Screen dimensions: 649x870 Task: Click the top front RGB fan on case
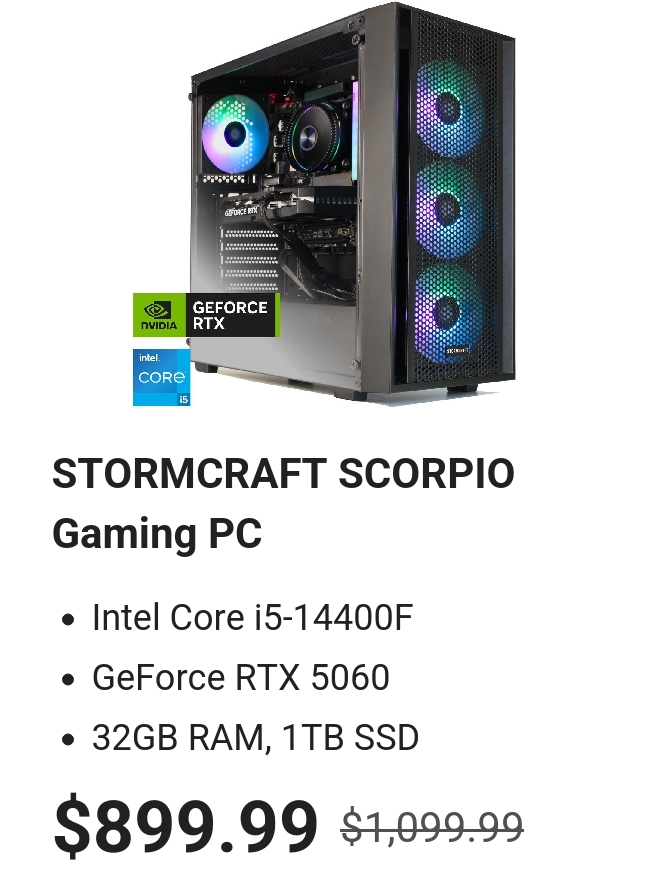point(445,108)
